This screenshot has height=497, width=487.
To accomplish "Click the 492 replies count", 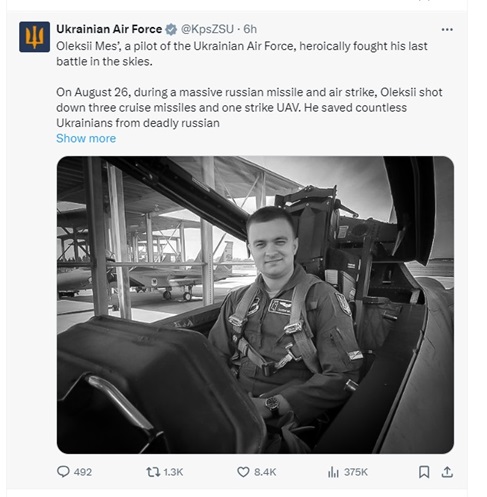I will click(83, 472).
